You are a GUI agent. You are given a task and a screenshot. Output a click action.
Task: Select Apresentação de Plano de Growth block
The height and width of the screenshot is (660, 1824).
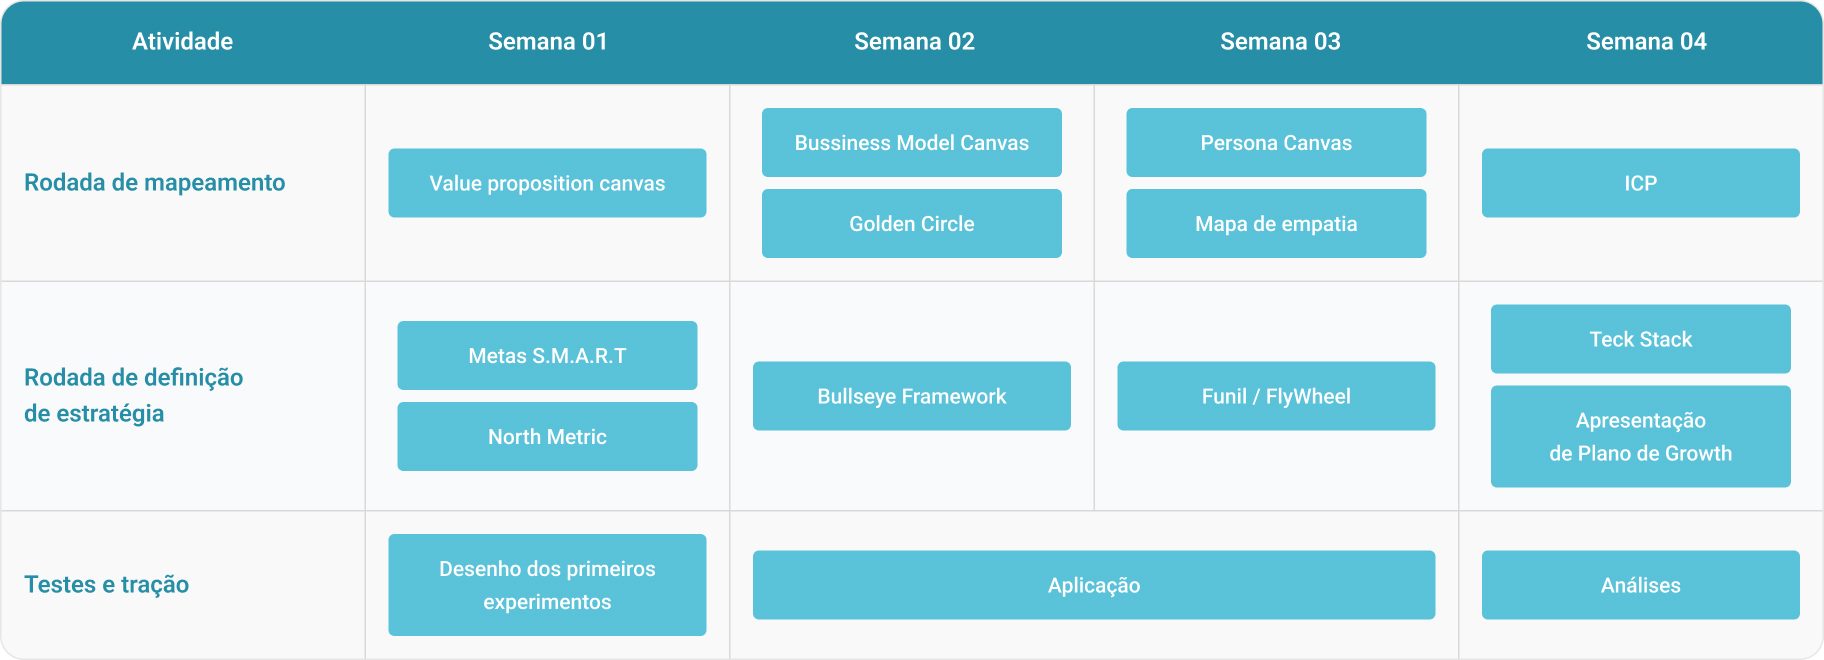pyautogui.click(x=1641, y=437)
